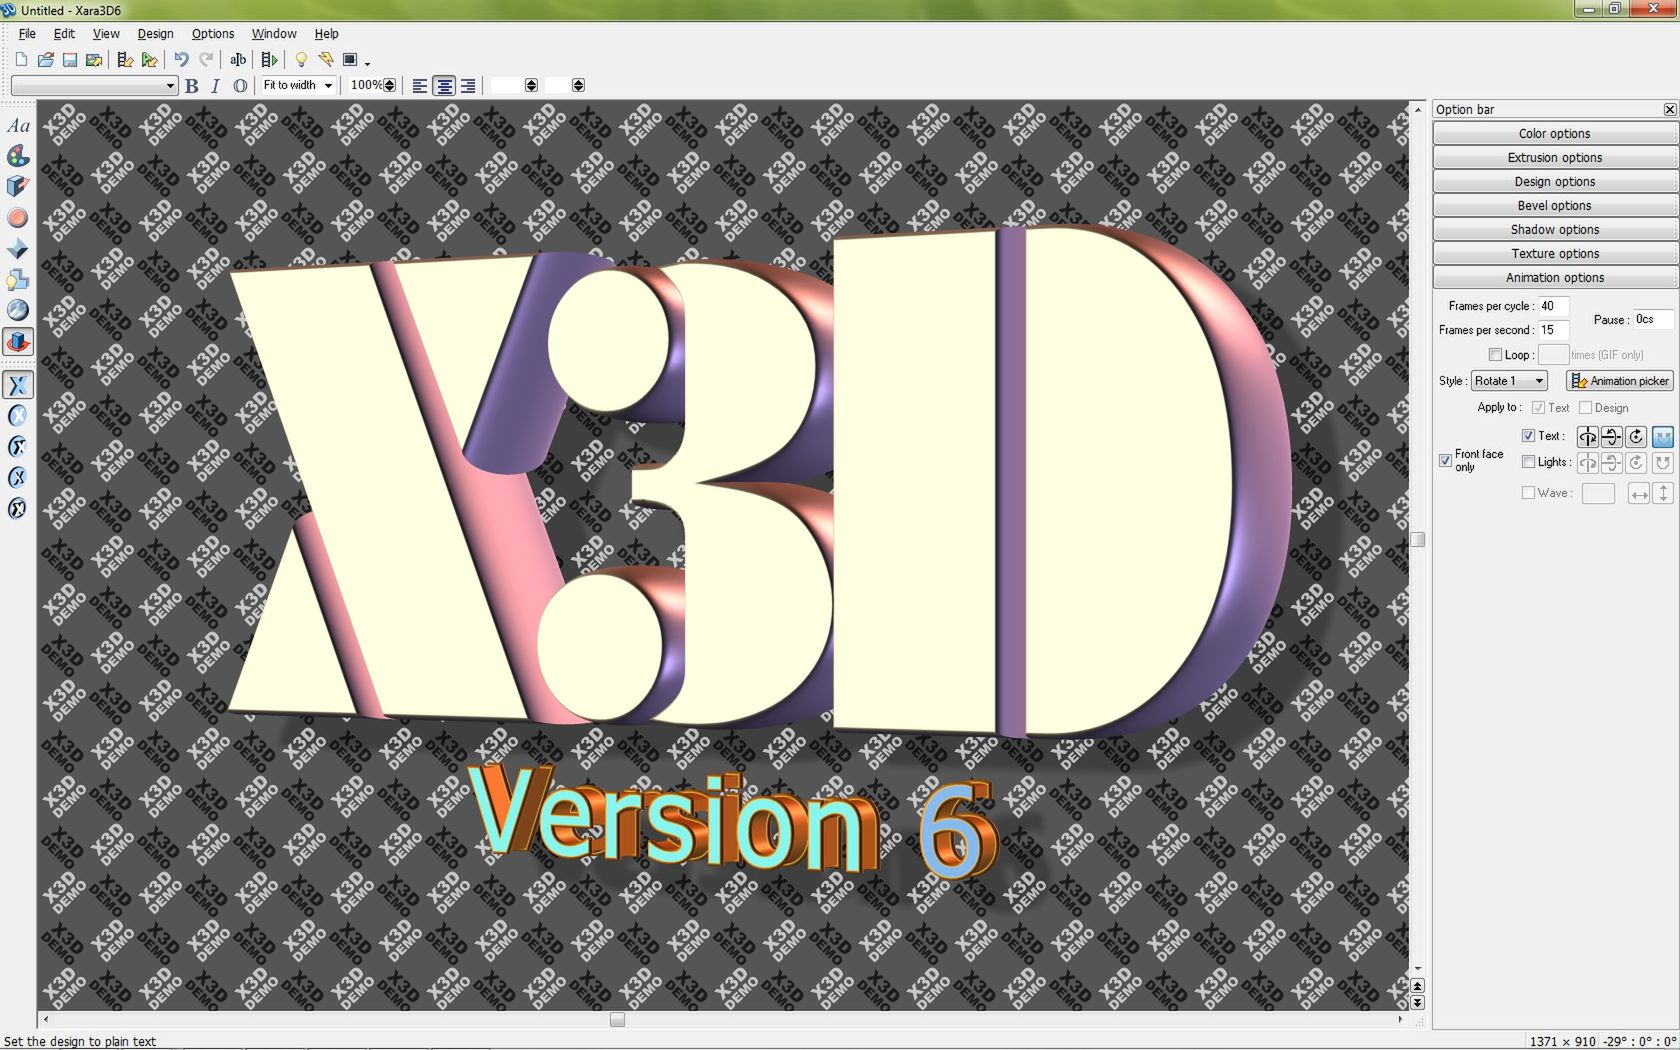Screen dimensions: 1680x1050
Task: Open the View menu
Action: 106,34
